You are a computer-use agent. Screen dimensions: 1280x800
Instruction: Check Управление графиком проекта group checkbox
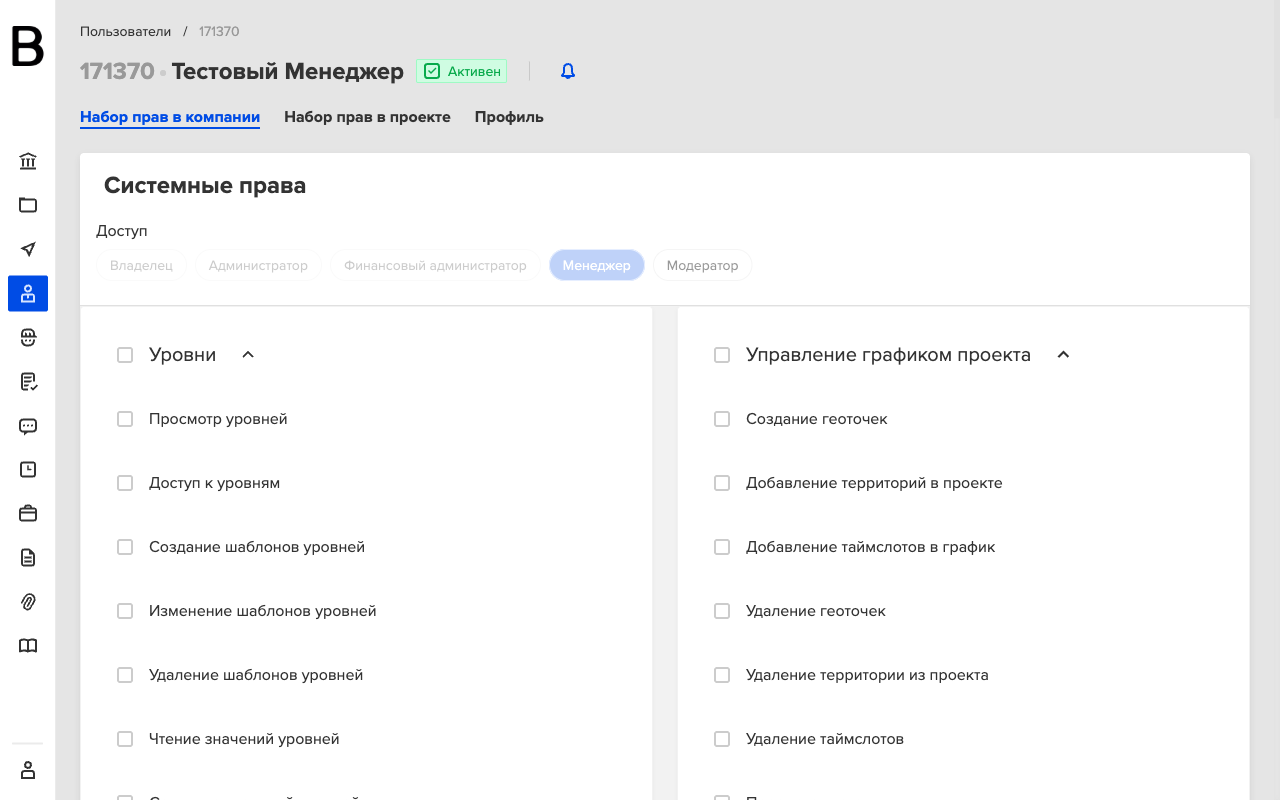point(722,355)
